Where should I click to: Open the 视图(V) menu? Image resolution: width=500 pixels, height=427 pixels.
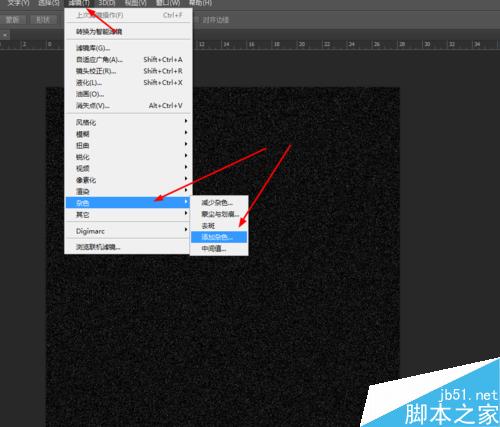click(136, 3)
